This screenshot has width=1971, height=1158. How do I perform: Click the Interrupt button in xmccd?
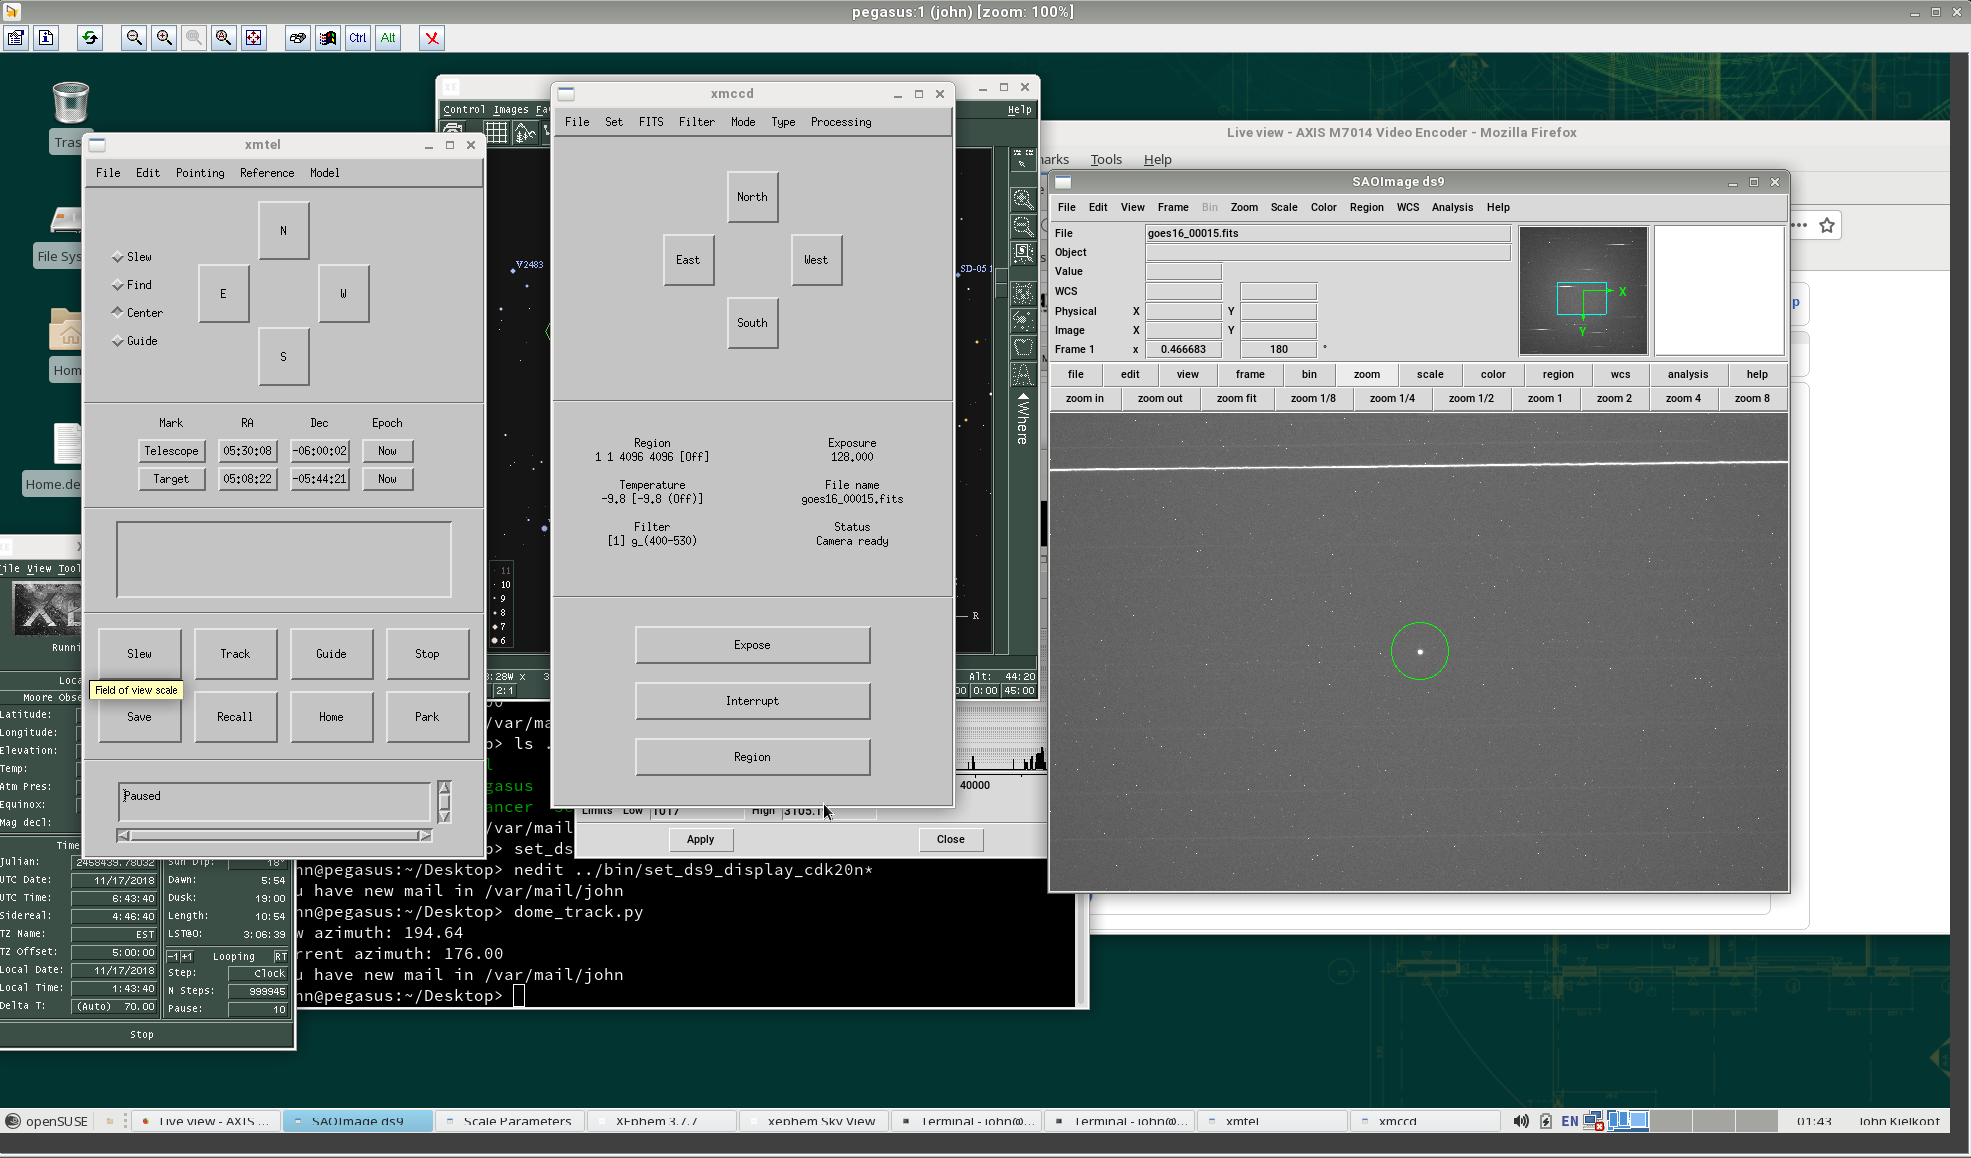[x=752, y=701]
